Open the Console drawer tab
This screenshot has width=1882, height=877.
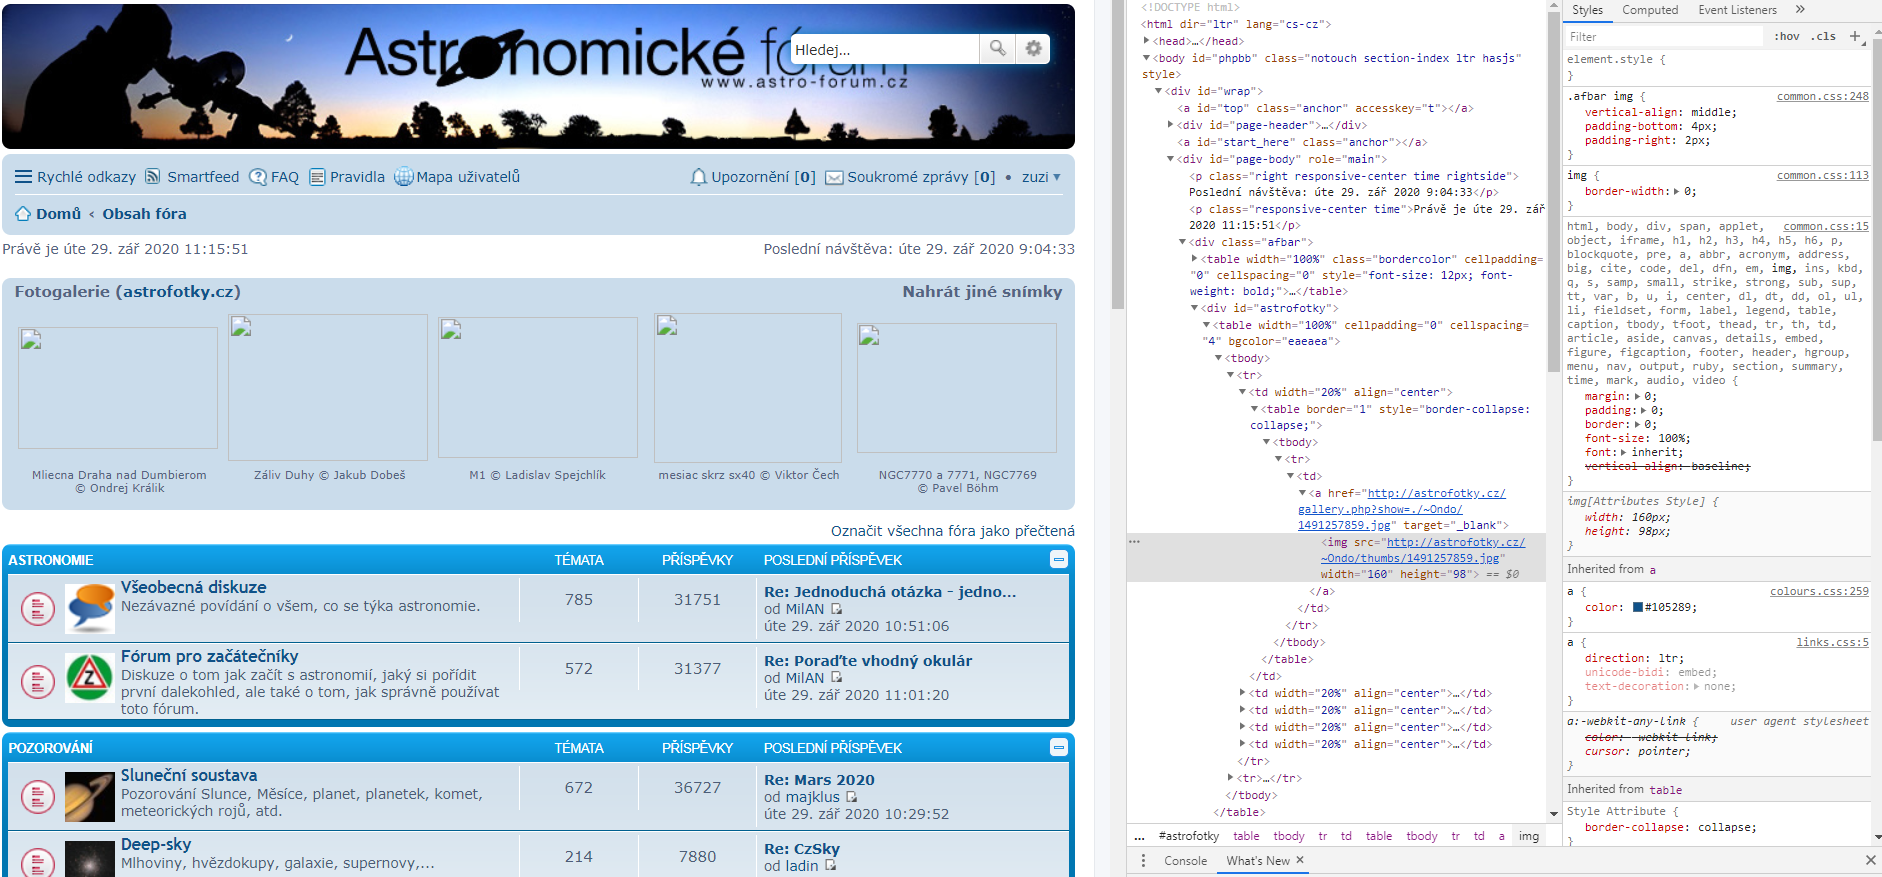[x=1185, y=860]
